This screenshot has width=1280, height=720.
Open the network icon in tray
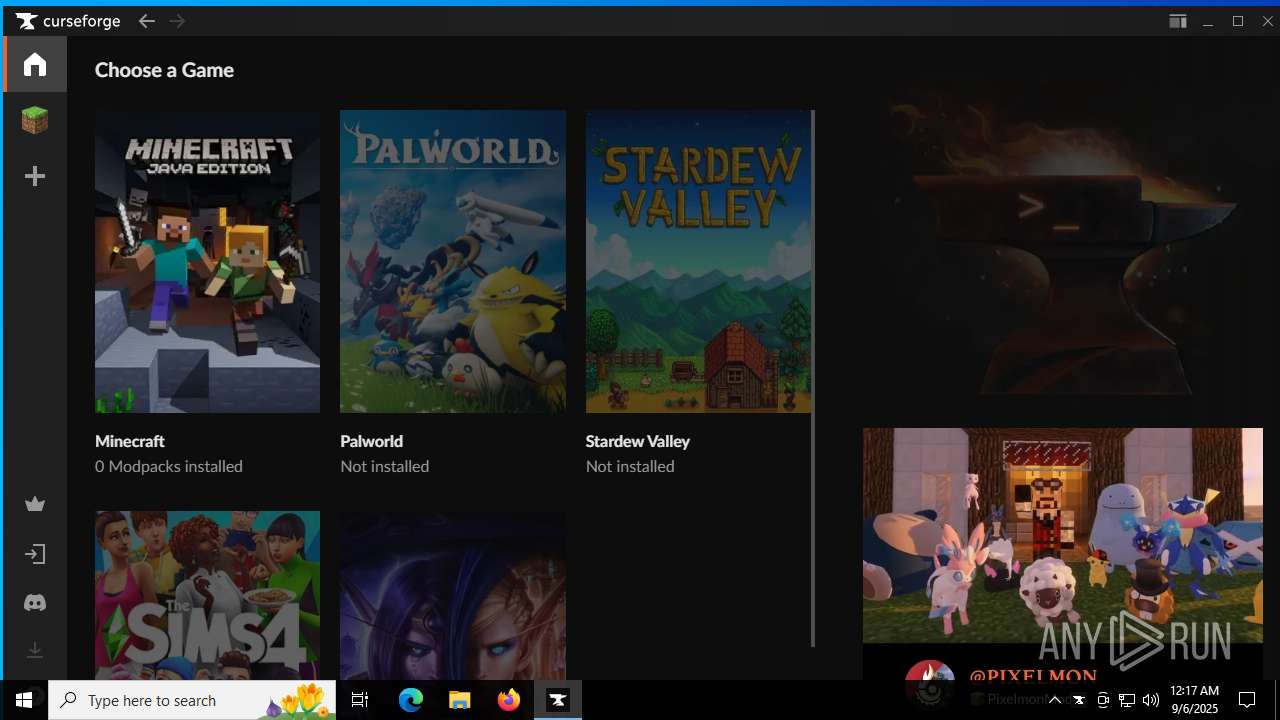coord(1127,700)
